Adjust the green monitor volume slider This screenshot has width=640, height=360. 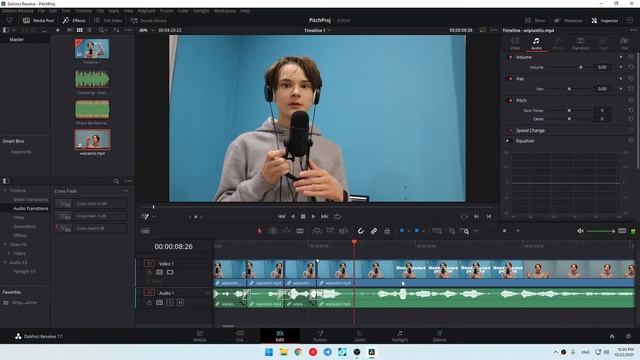(x=601, y=231)
